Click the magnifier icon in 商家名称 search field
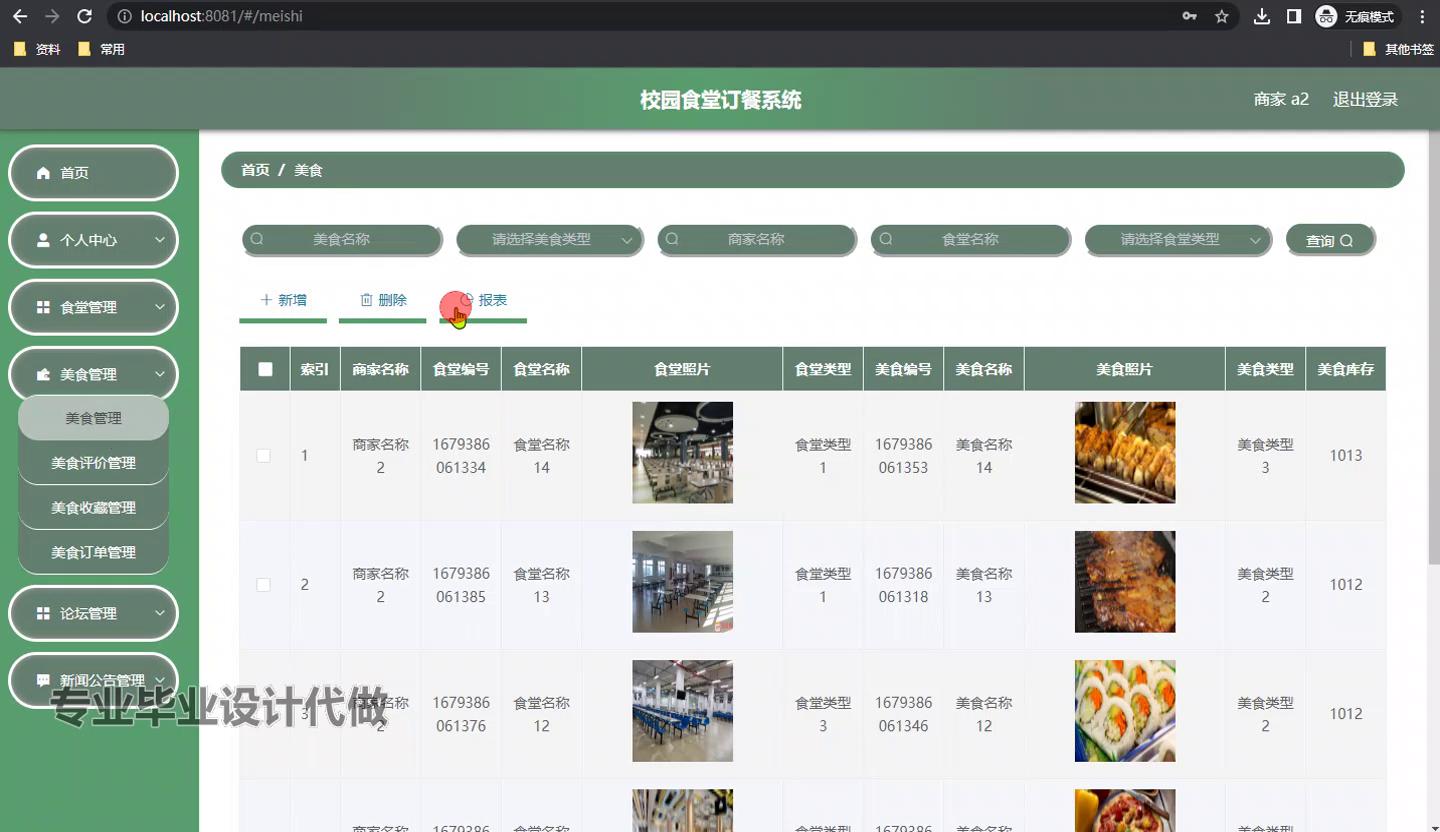The height and width of the screenshot is (832, 1440). tap(672, 239)
